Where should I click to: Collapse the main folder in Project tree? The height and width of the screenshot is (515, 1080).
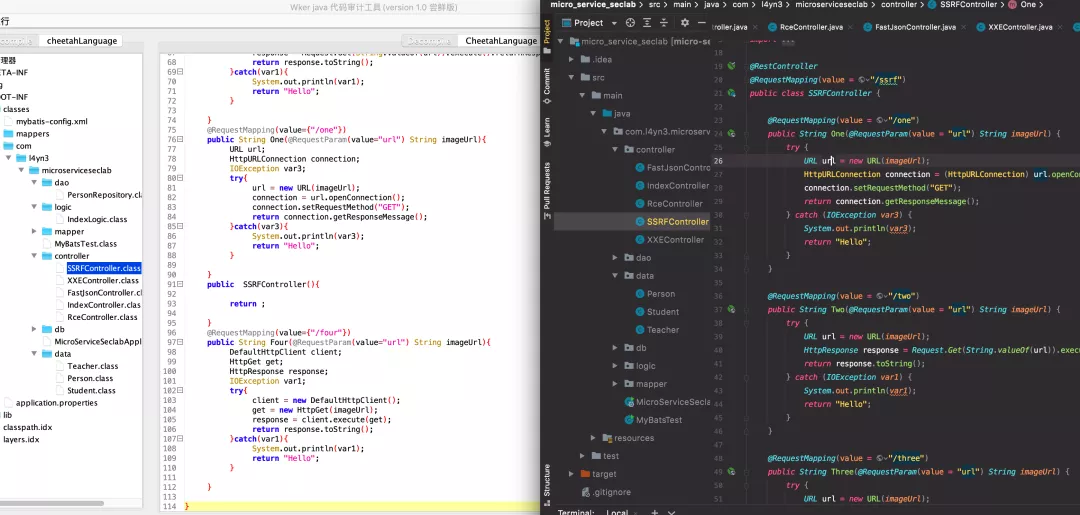coord(583,96)
